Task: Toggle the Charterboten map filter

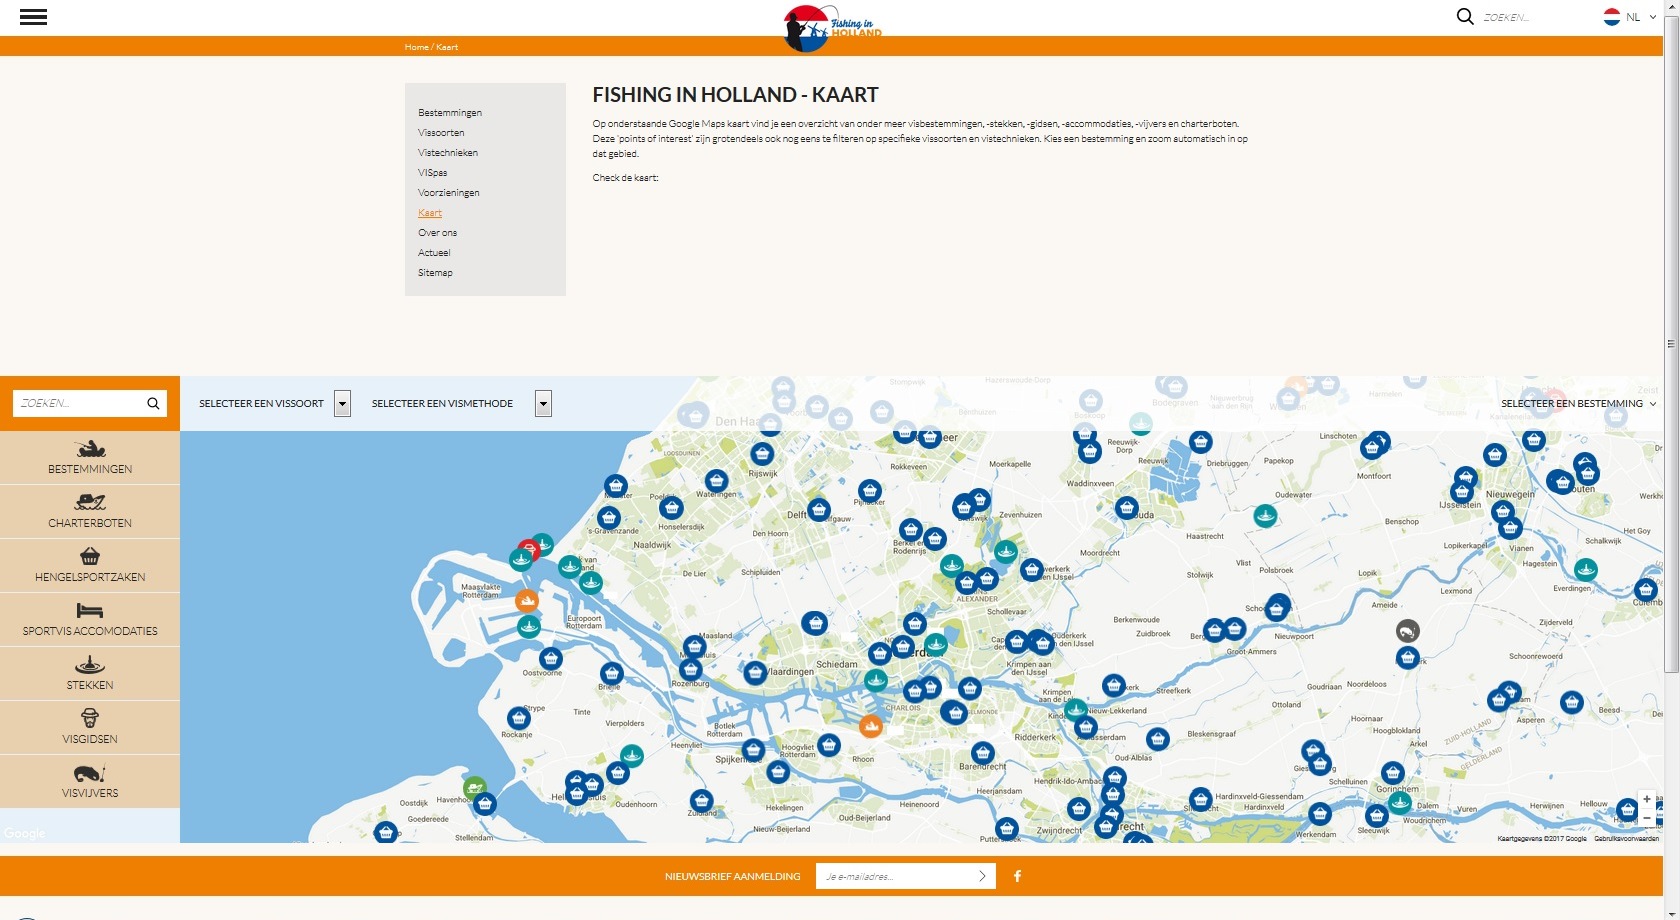Action: [x=90, y=511]
